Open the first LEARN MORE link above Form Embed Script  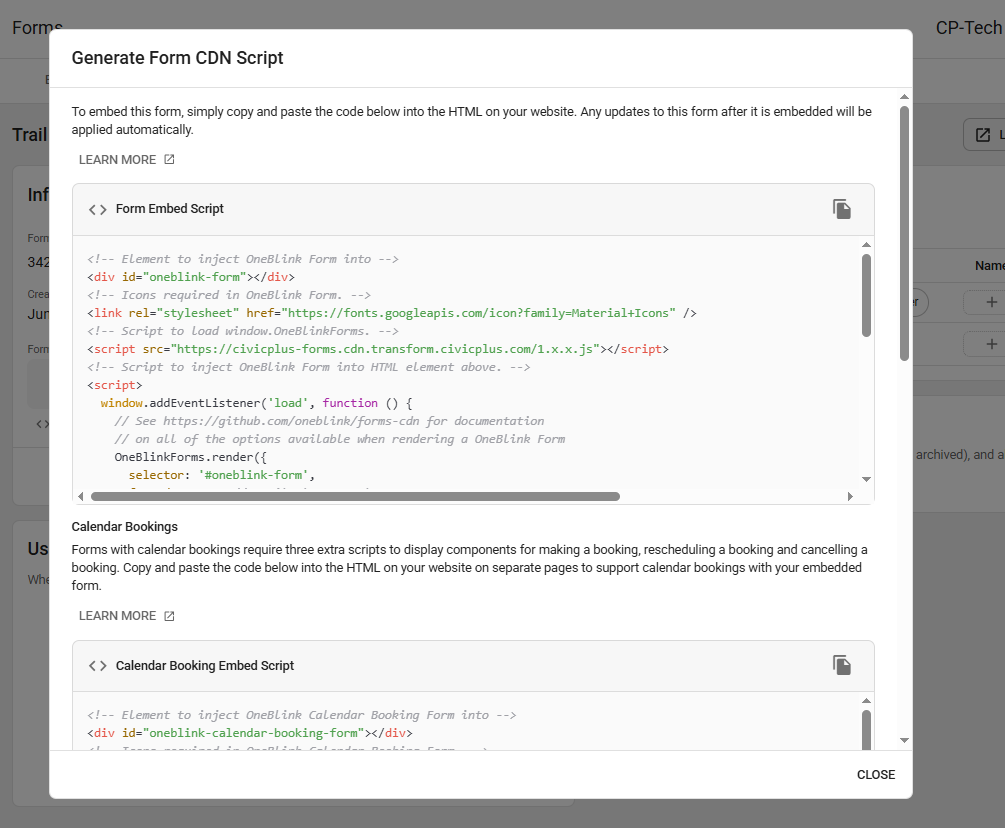click(x=126, y=160)
